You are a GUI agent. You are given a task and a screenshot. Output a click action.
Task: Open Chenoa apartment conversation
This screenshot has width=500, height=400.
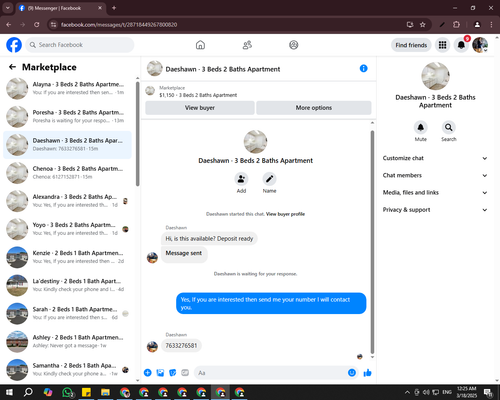(67, 173)
